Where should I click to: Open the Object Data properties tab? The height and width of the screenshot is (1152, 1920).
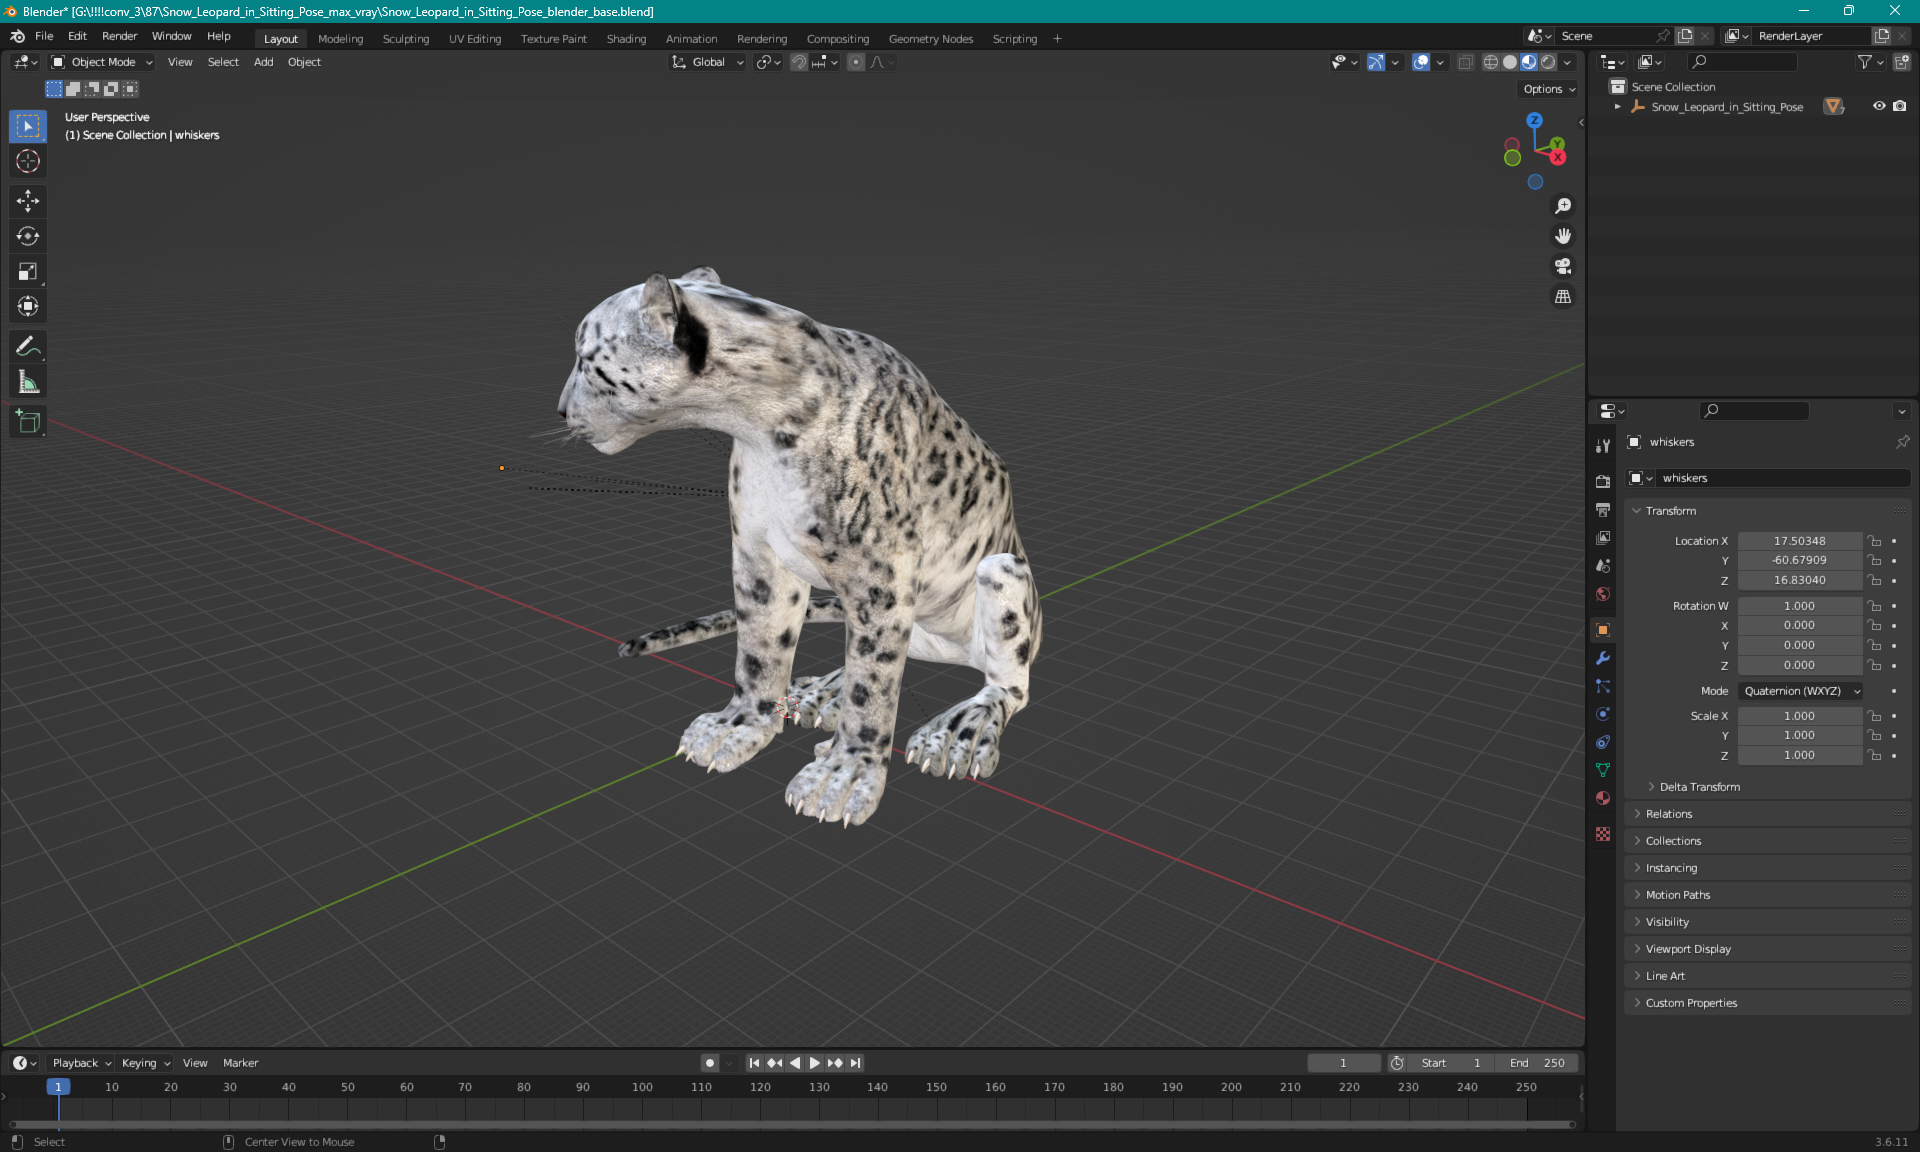[x=1603, y=770]
